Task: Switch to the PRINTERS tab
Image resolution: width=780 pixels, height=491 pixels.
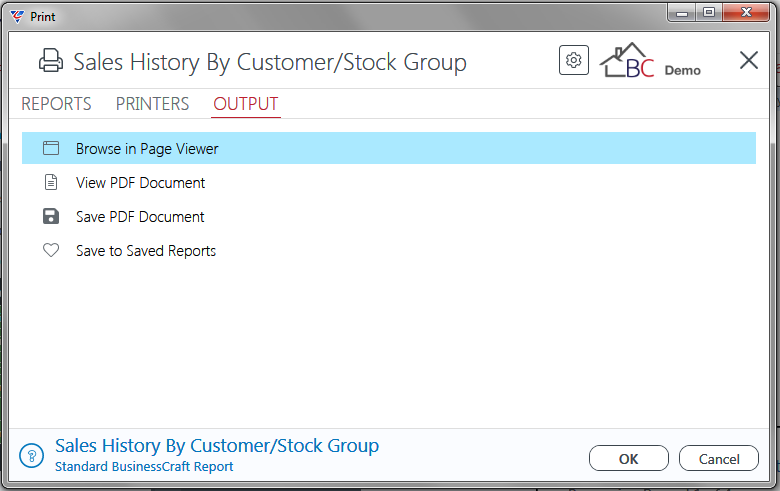Action: pyautogui.click(x=152, y=103)
